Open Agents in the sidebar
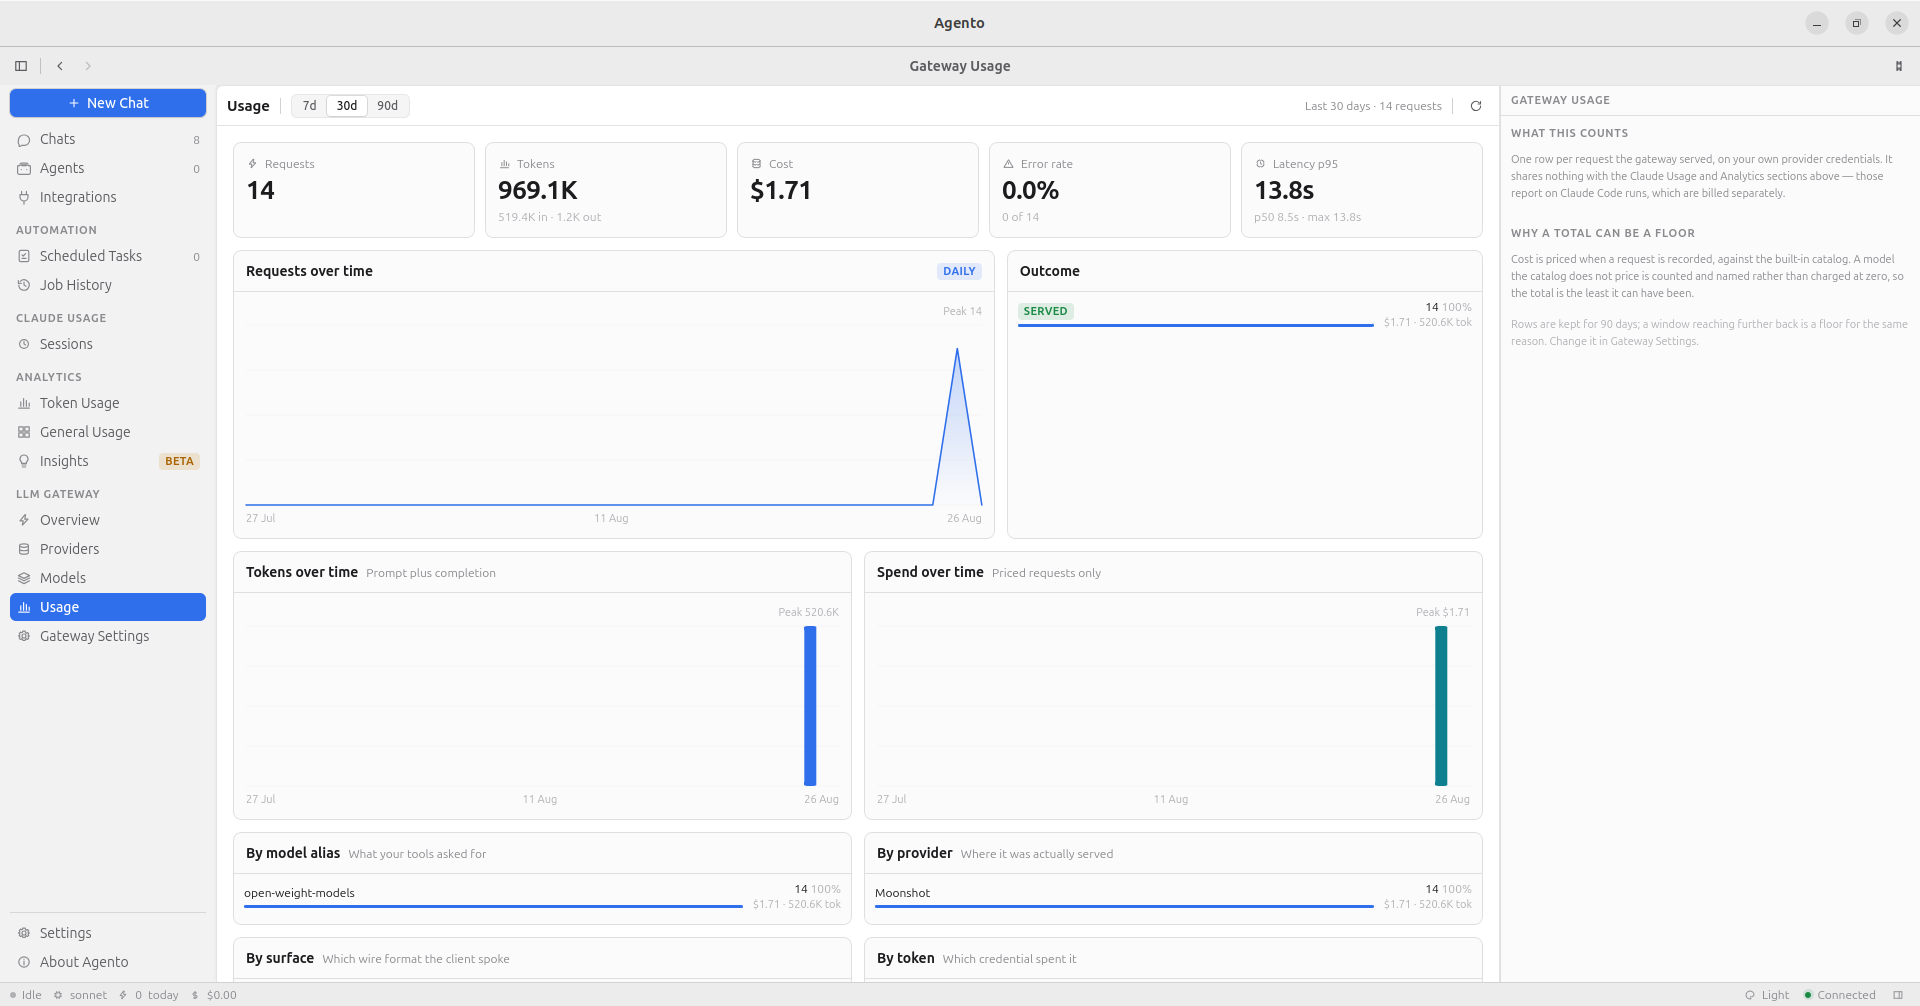This screenshot has width=1920, height=1006. (108, 168)
